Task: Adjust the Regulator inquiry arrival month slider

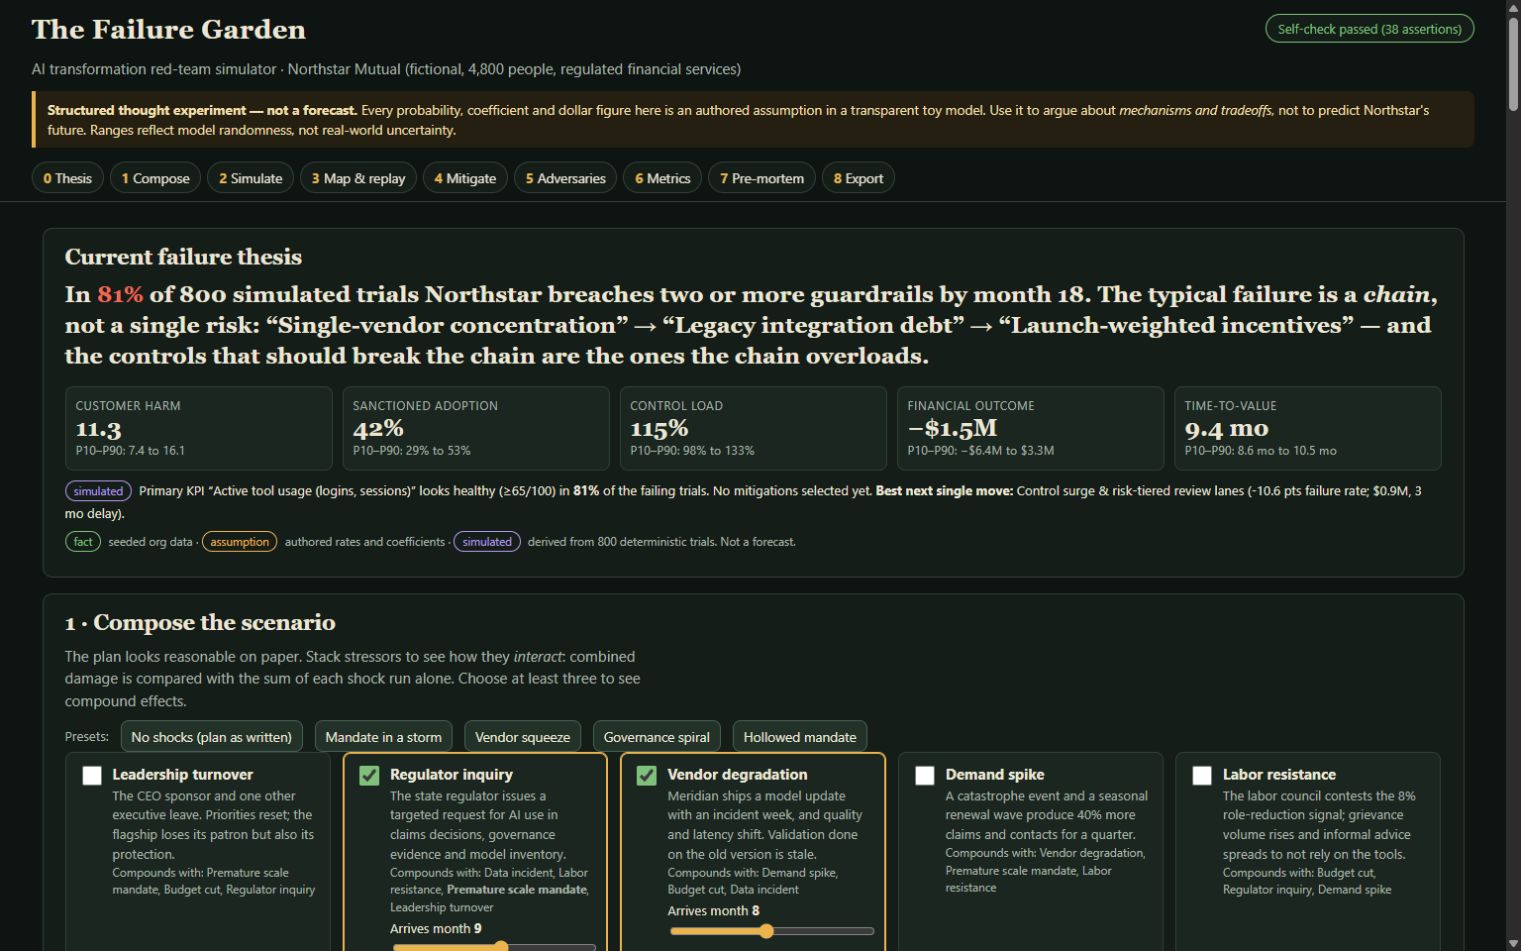Action: point(494,946)
